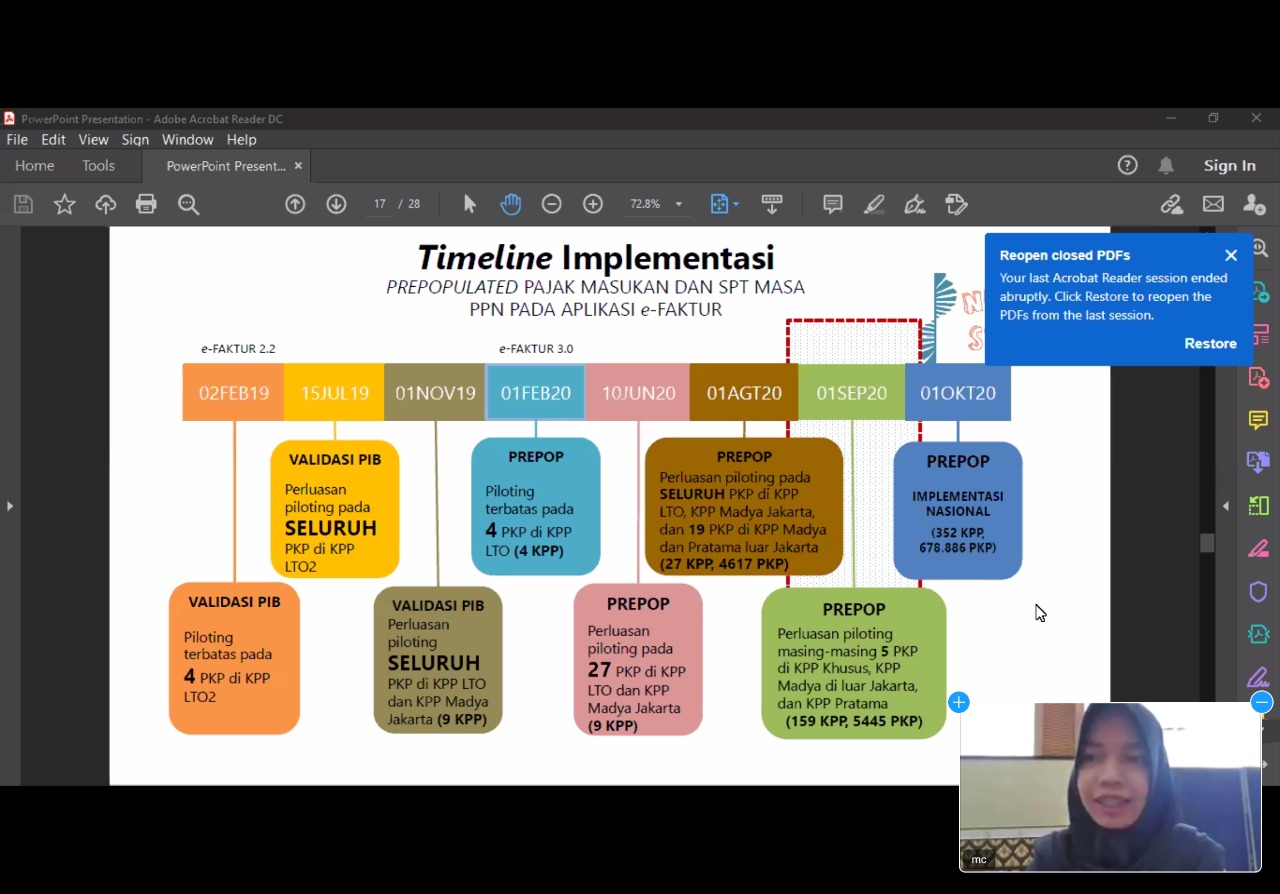The height and width of the screenshot is (894, 1280).
Task: Open the View menu
Action: tap(93, 140)
